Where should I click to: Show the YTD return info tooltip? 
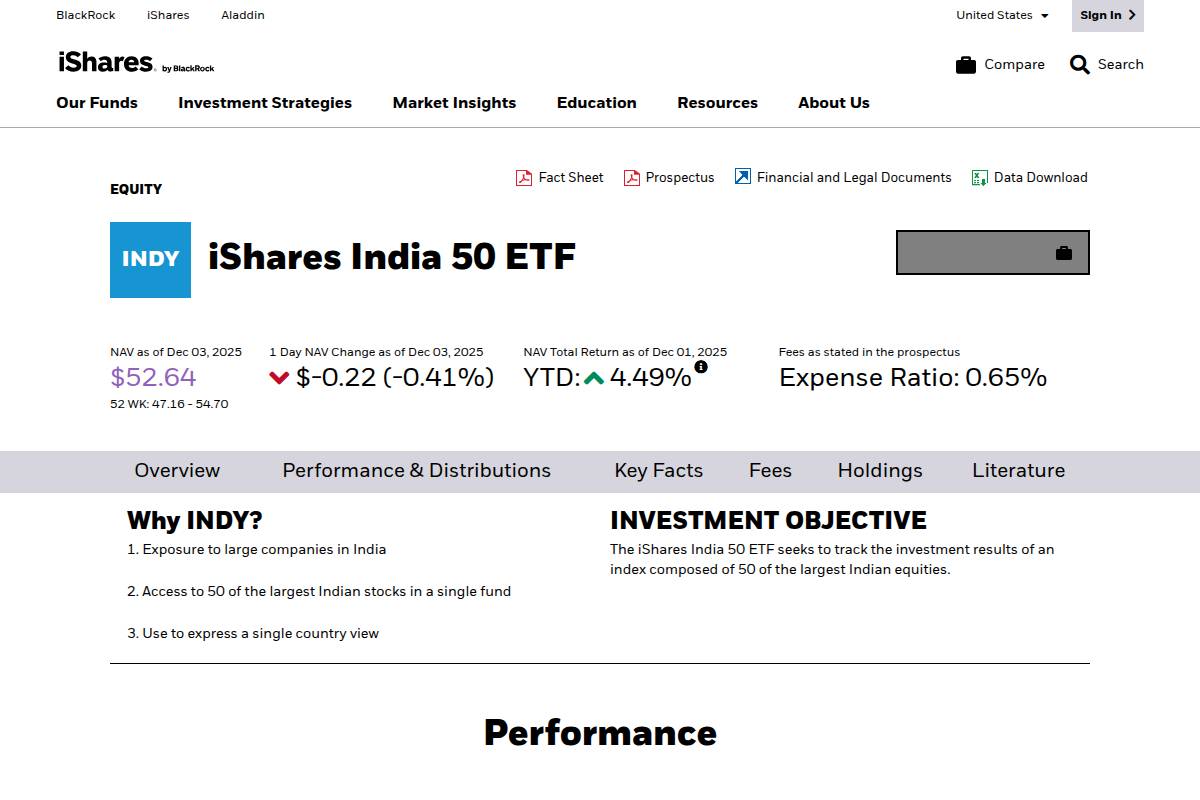click(701, 366)
